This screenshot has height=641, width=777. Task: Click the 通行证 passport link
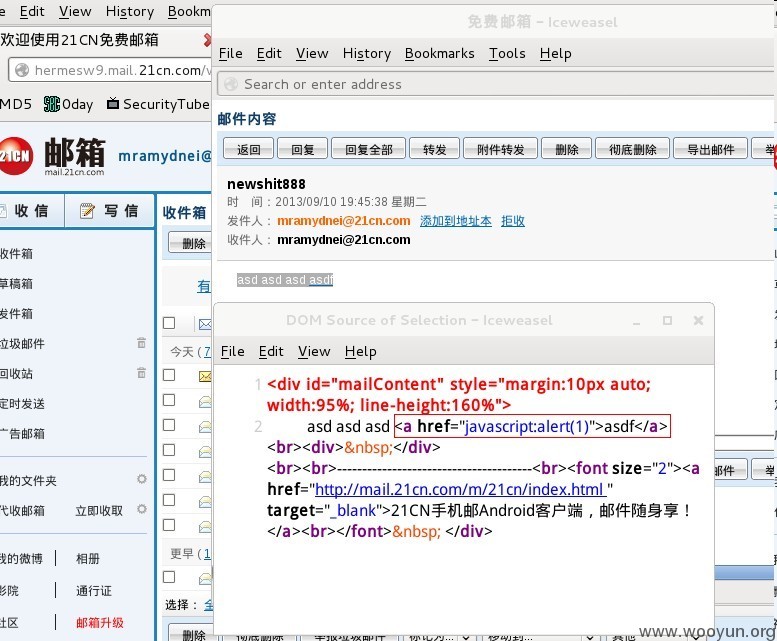94,590
